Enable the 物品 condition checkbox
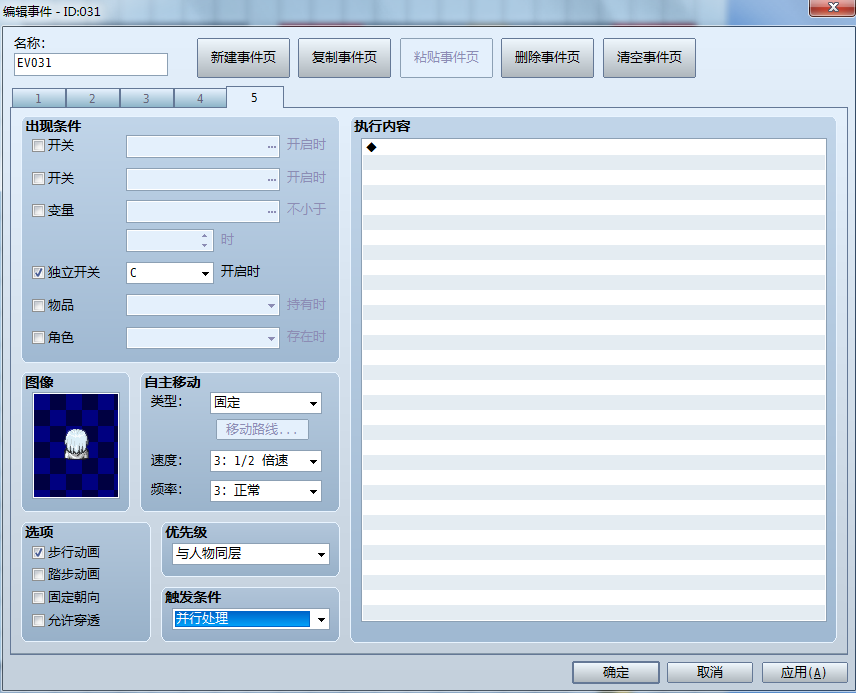The image size is (856, 693). click(x=38, y=305)
